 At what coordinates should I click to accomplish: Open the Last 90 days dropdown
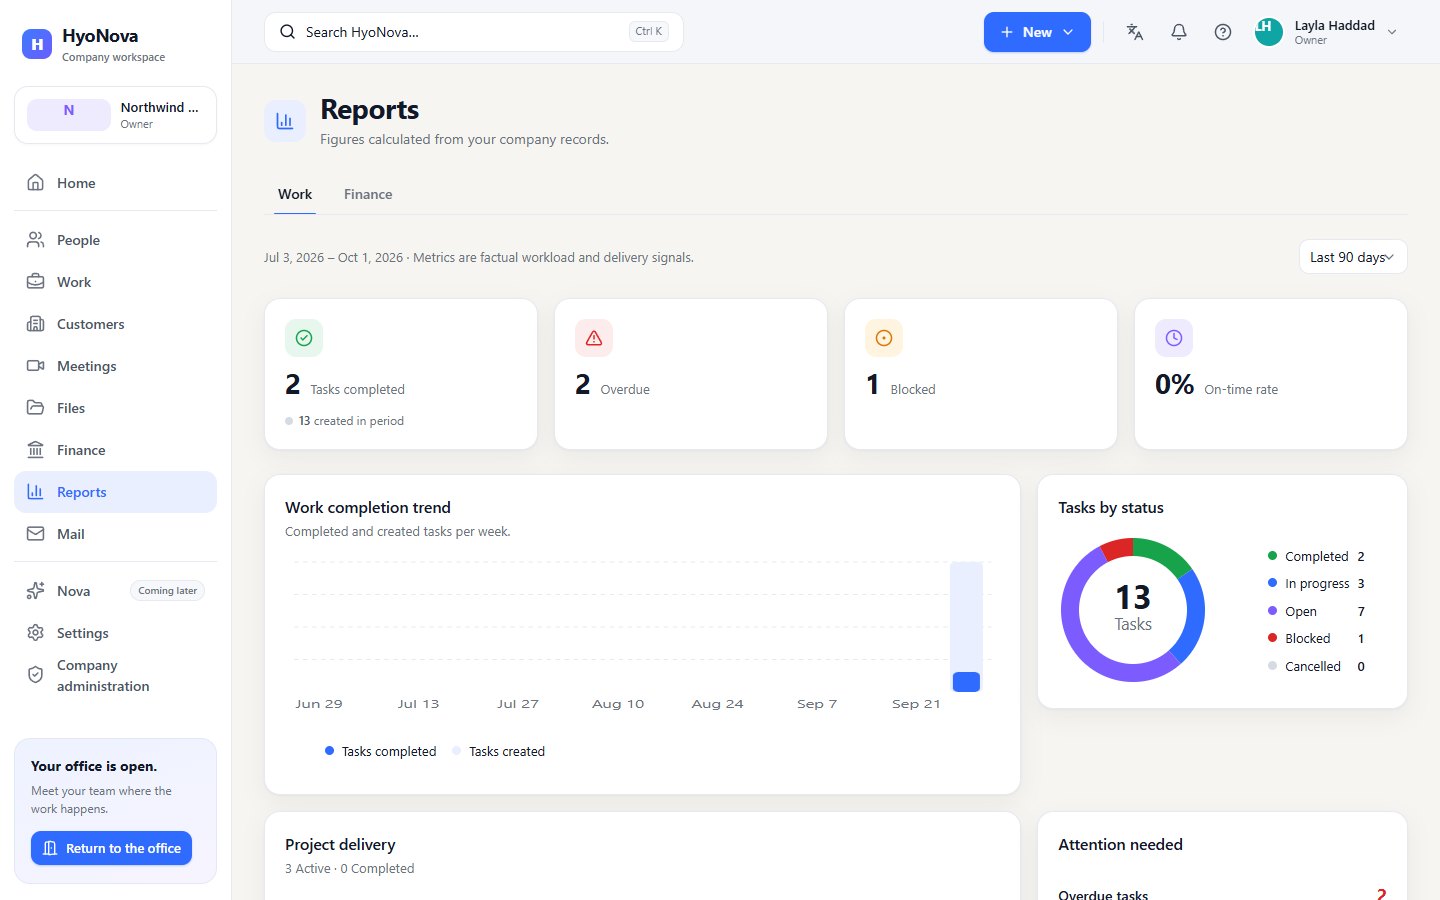click(x=1352, y=257)
